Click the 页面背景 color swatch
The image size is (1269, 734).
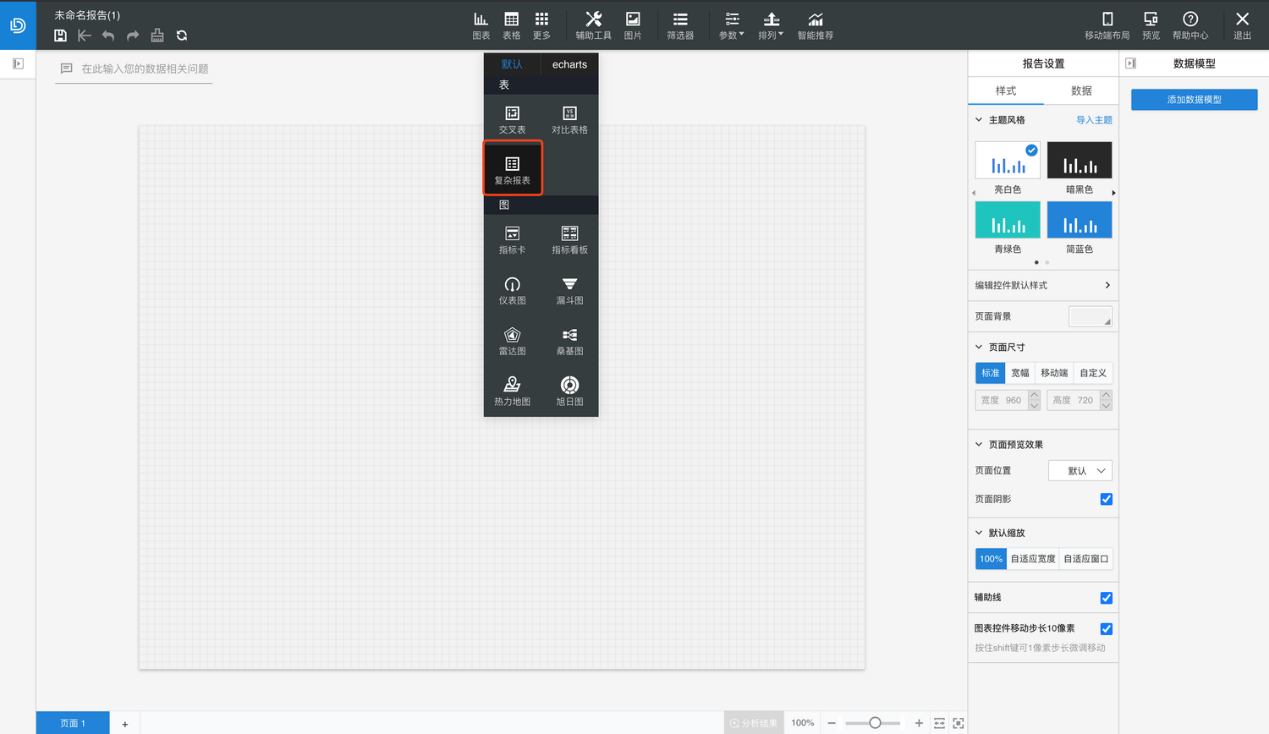[x=1090, y=317]
